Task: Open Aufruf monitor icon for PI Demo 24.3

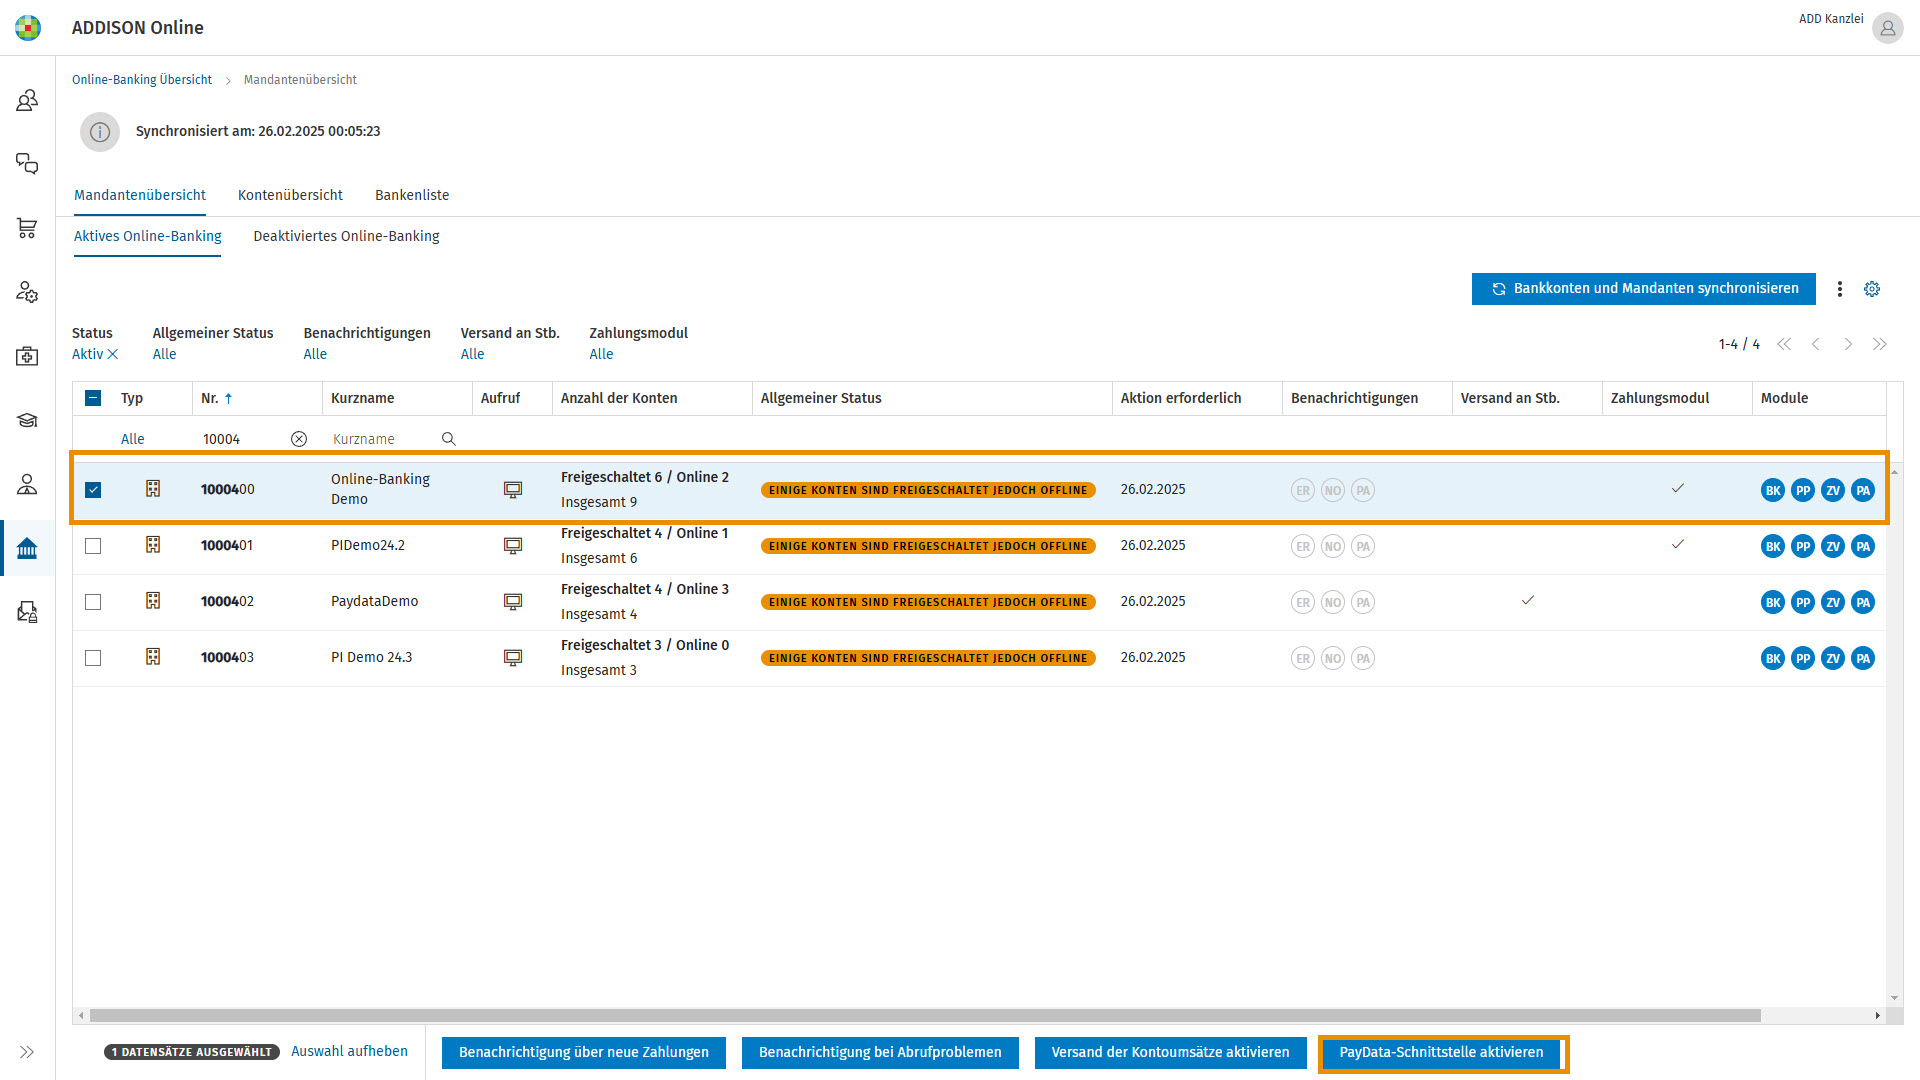Action: tap(513, 658)
